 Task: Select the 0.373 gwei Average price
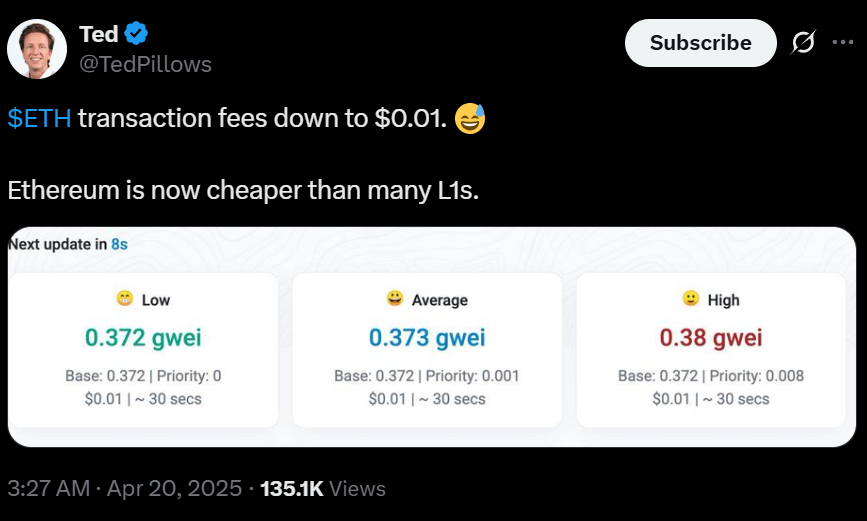[427, 338]
